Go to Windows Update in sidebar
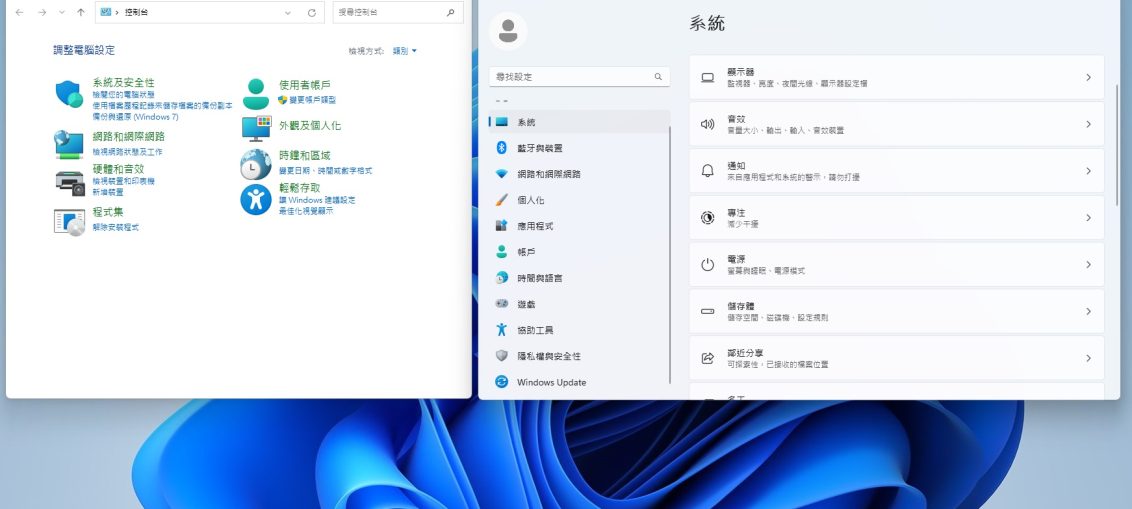 [x=551, y=382]
